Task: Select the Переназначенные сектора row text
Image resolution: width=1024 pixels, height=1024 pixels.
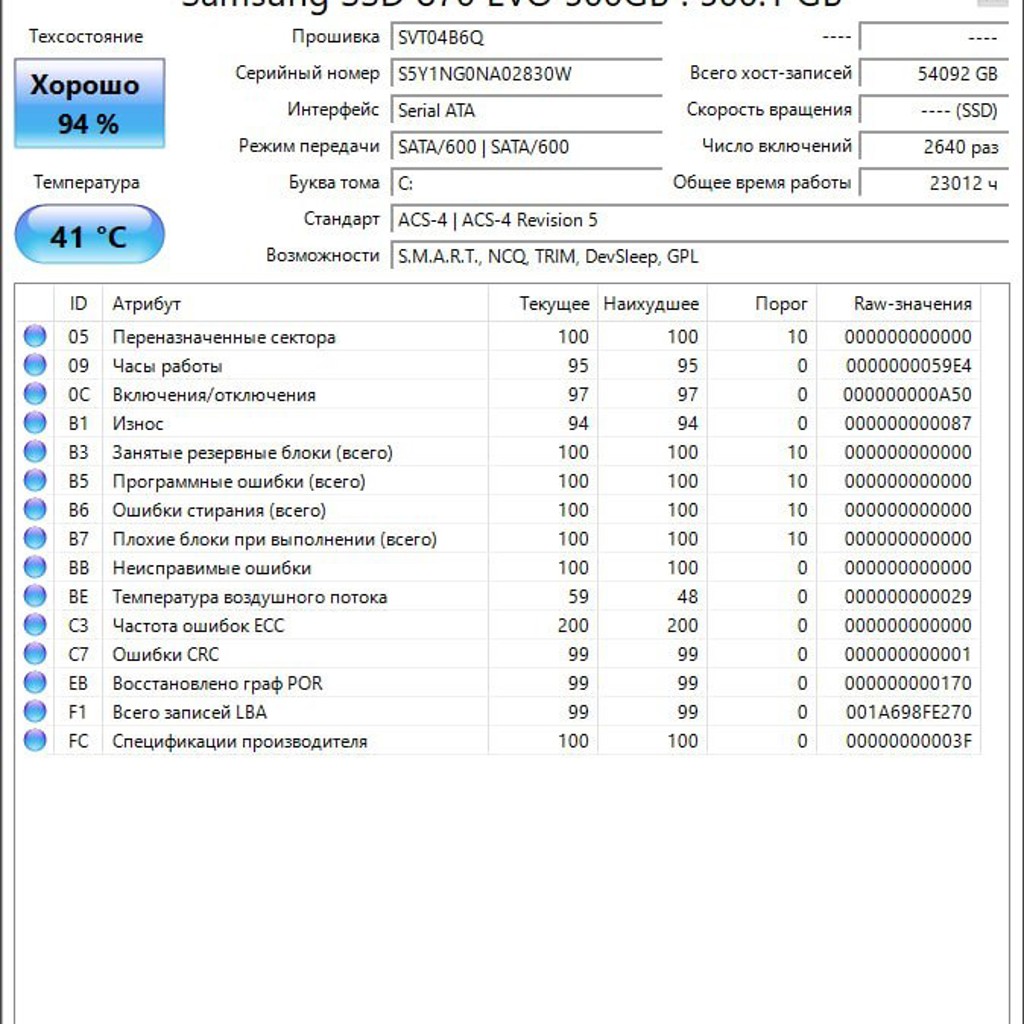Action: click(x=224, y=337)
